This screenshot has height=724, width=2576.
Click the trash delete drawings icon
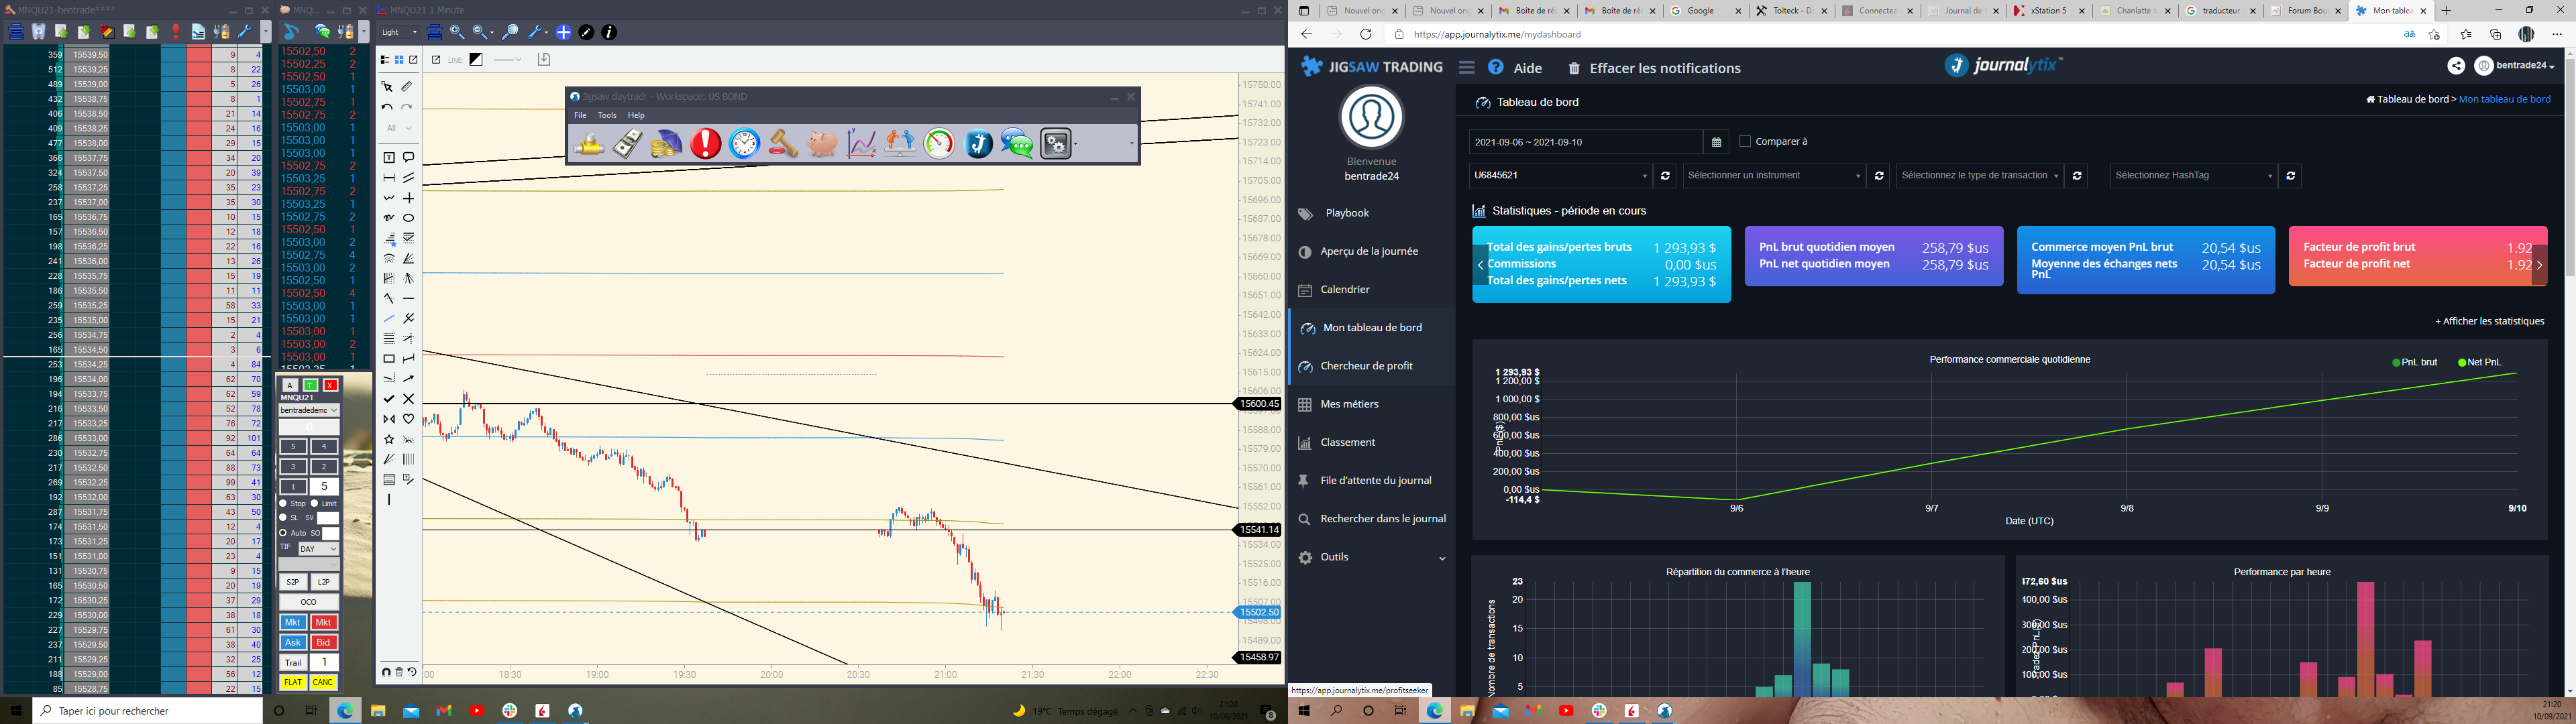(399, 672)
